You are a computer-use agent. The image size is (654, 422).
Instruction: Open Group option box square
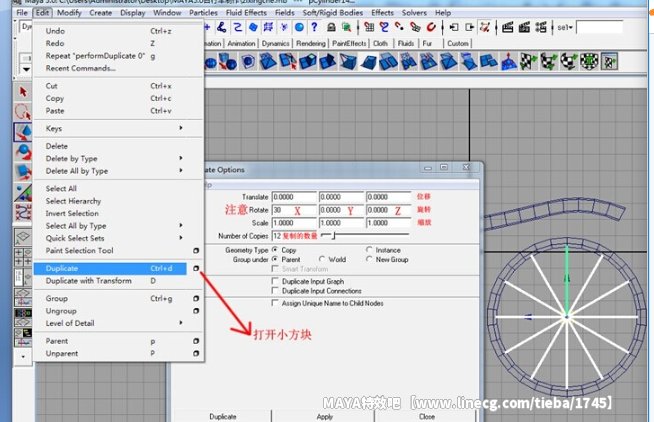click(x=196, y=299)
